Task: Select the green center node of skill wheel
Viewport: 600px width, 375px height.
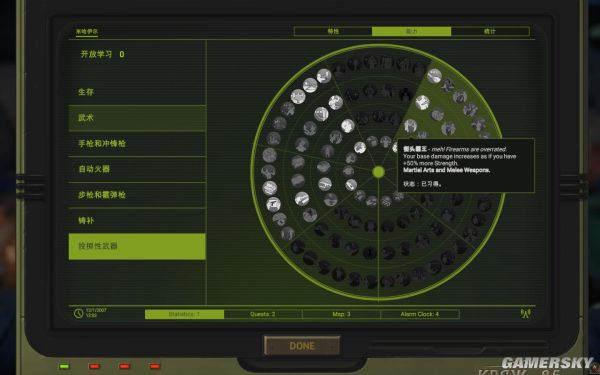Action: pyautogui.click(x=378, y=172)
